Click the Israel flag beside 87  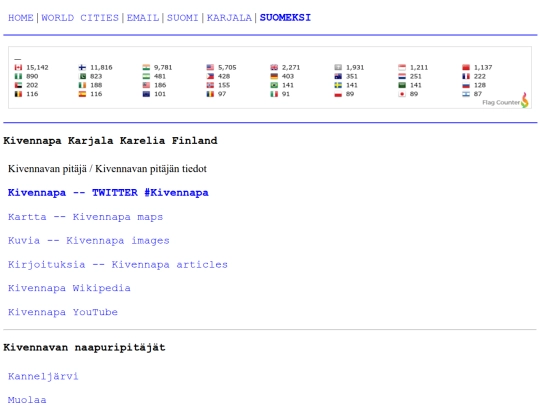[466, 94]
